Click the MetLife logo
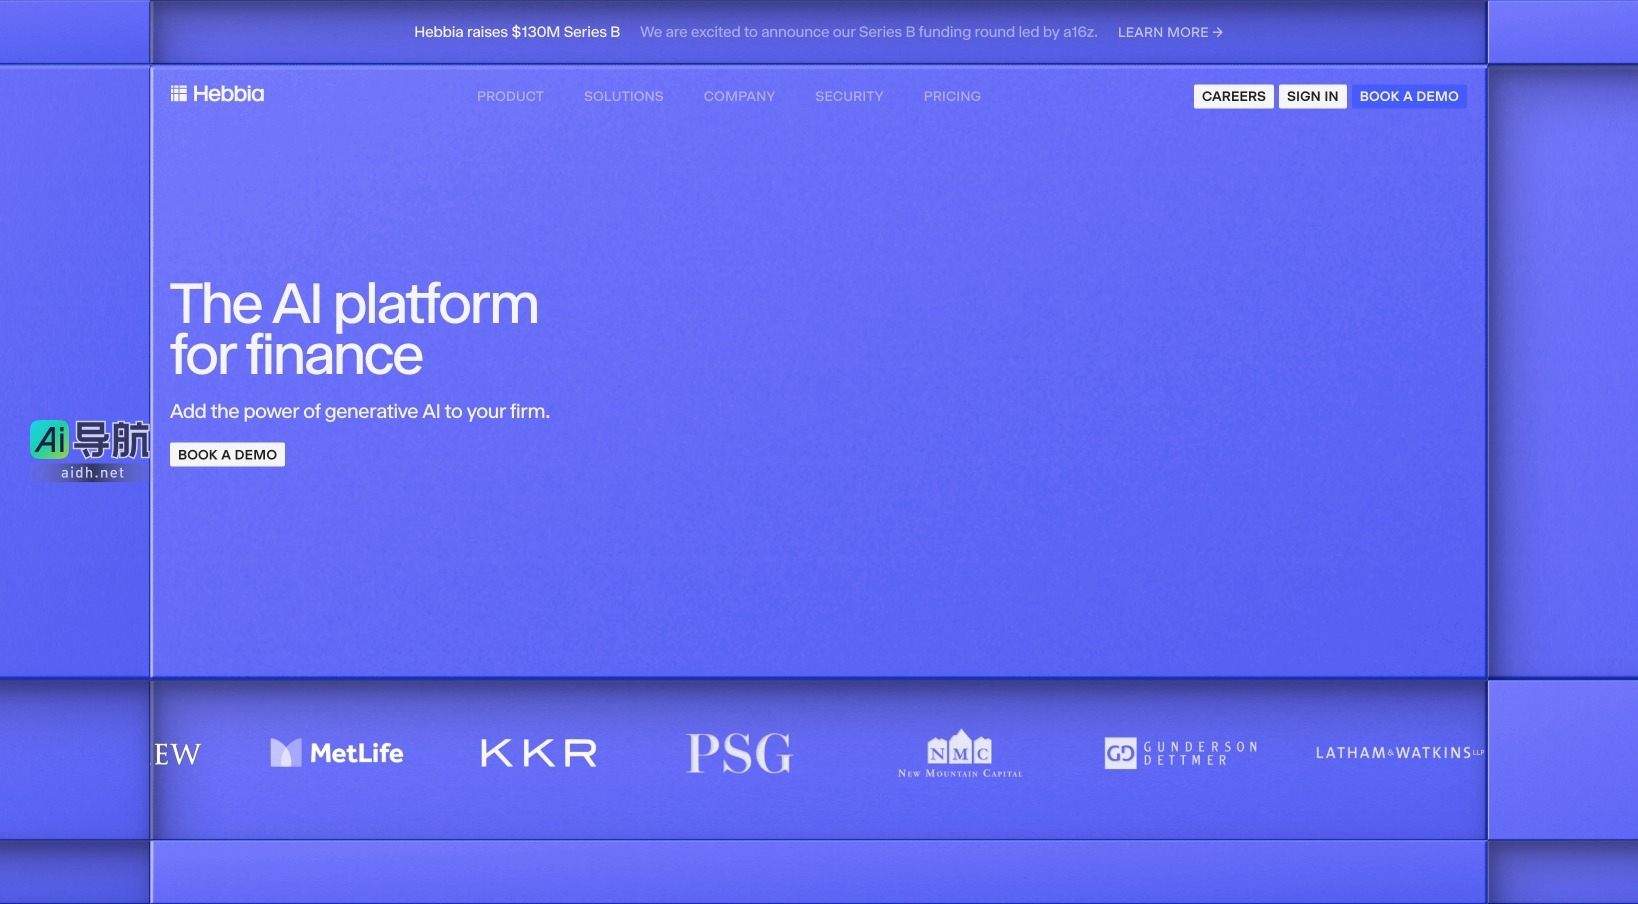Image resolution: width=1638 pixels, height=904 pixels. 337,753
